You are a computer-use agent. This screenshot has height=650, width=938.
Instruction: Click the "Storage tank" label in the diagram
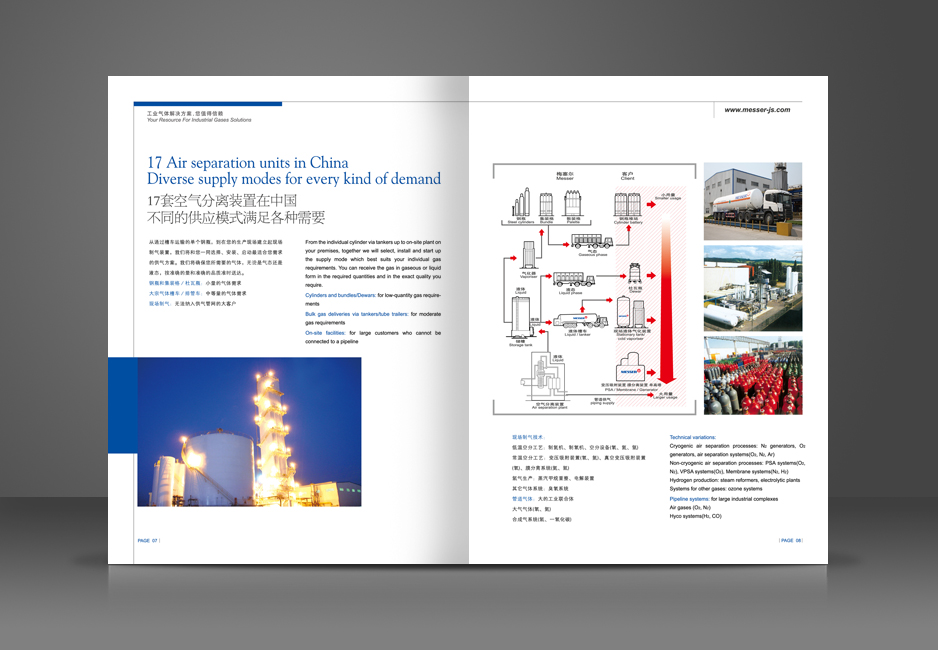pyautogui.click(x=520, y=345)
